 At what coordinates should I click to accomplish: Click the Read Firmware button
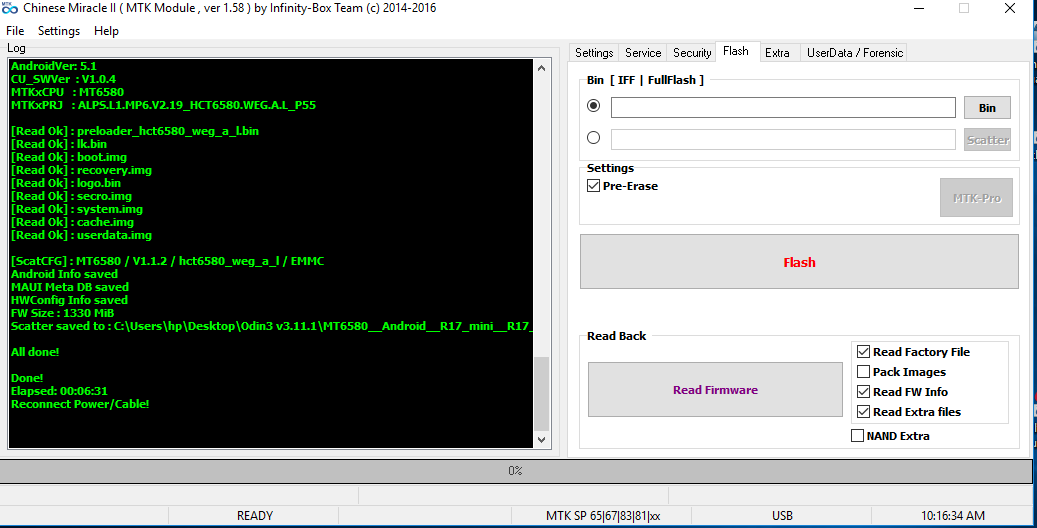coord(715,390)
